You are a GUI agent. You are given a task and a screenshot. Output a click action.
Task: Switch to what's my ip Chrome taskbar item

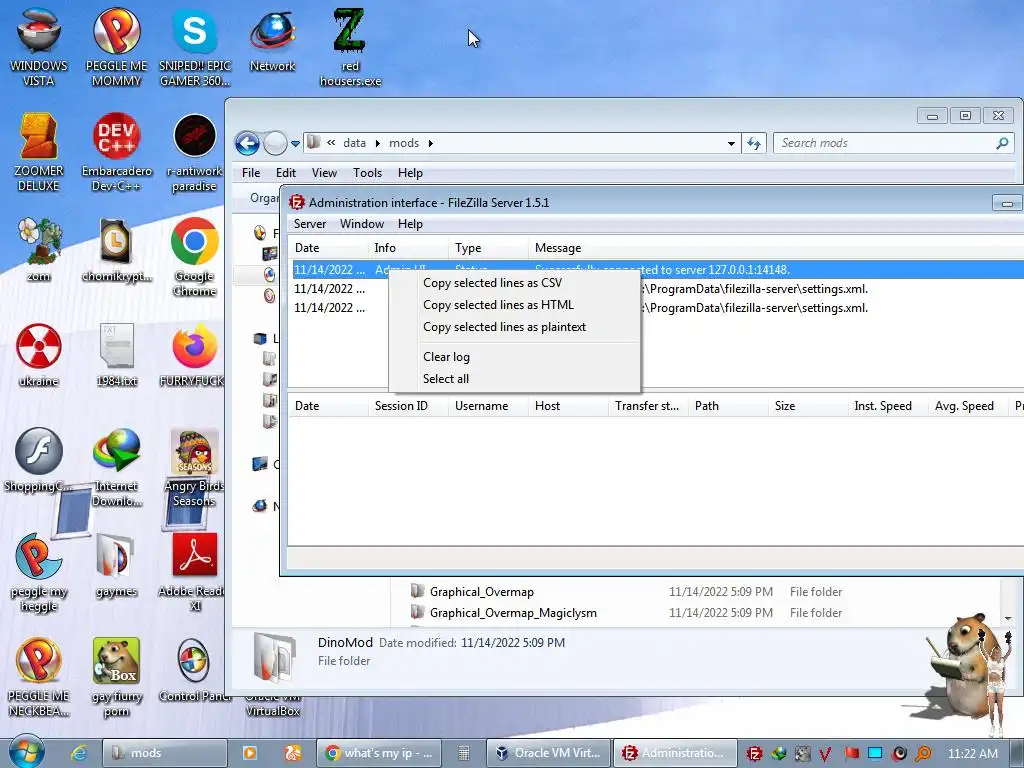point(379,753)
